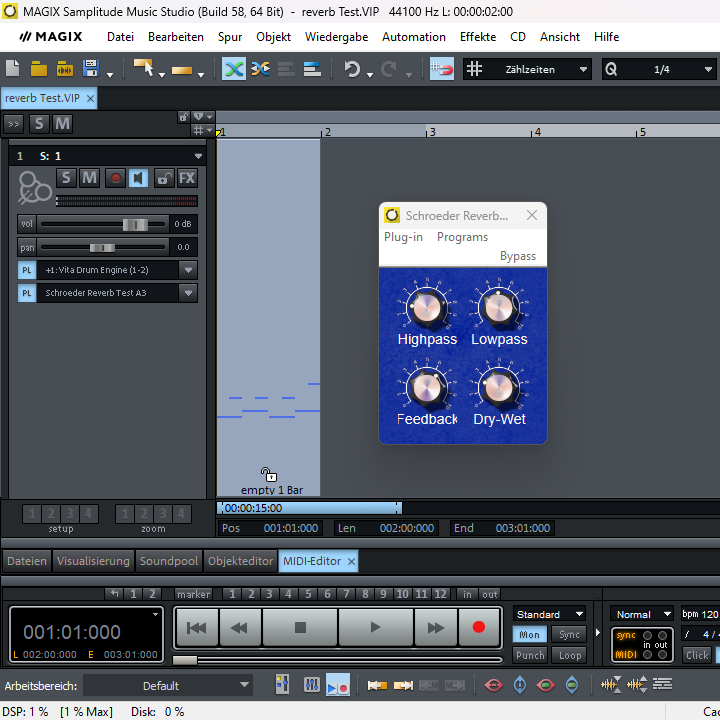The image size is (720, 720).
Task: Click Bypass in Schroeder Reverb window
Action: click(518, 256)
